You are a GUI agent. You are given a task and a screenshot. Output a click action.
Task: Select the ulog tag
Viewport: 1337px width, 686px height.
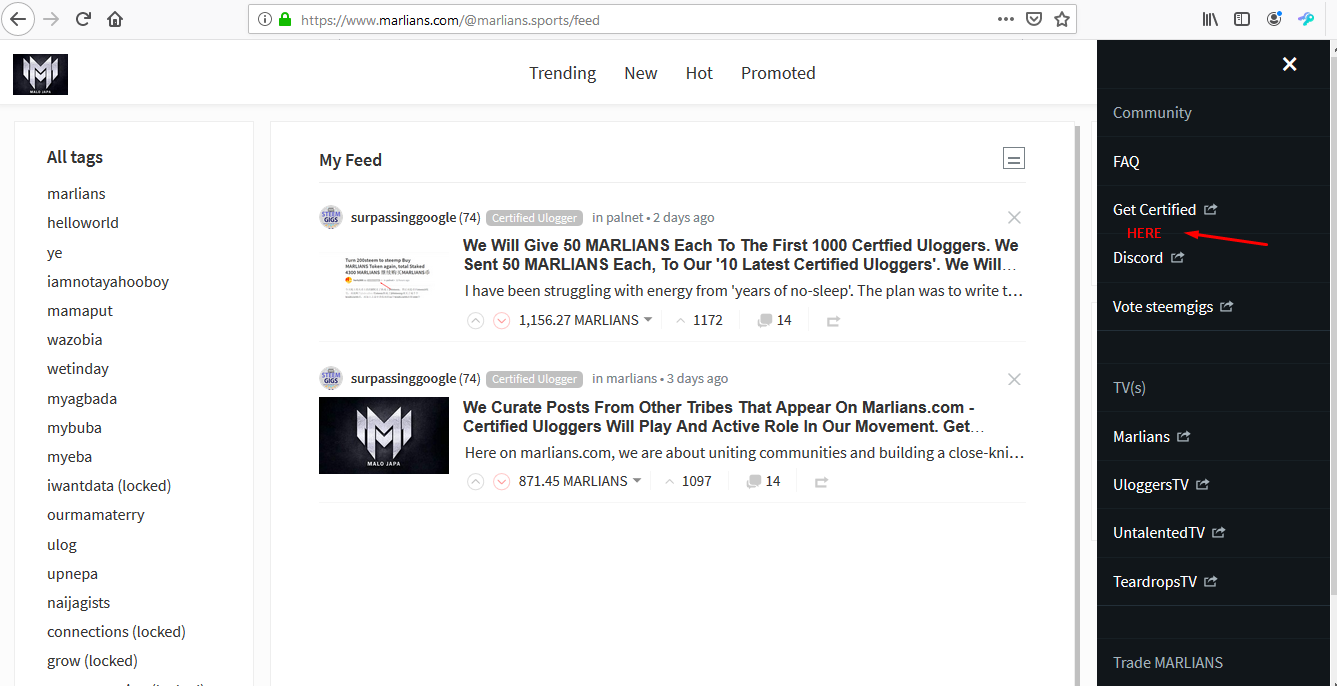pyautogui.click(x=62, y=544)
